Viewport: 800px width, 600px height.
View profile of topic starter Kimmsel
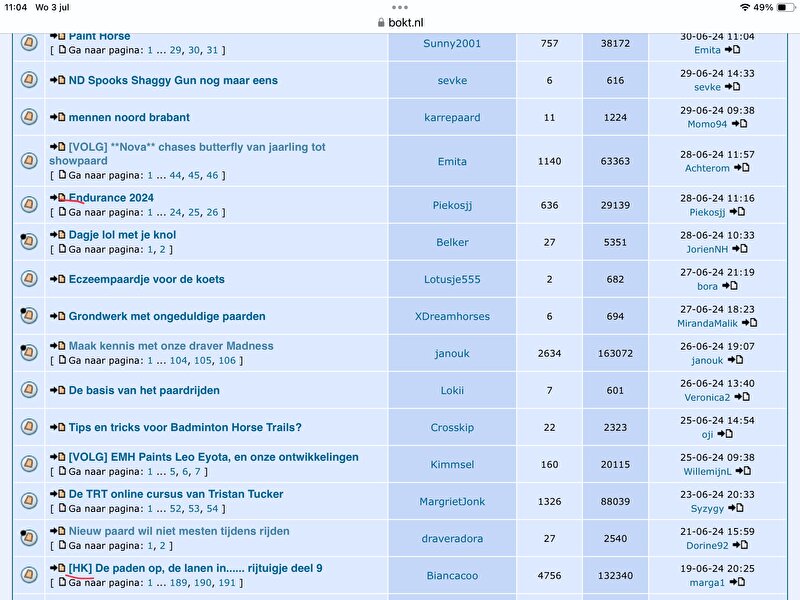[452, 464]
